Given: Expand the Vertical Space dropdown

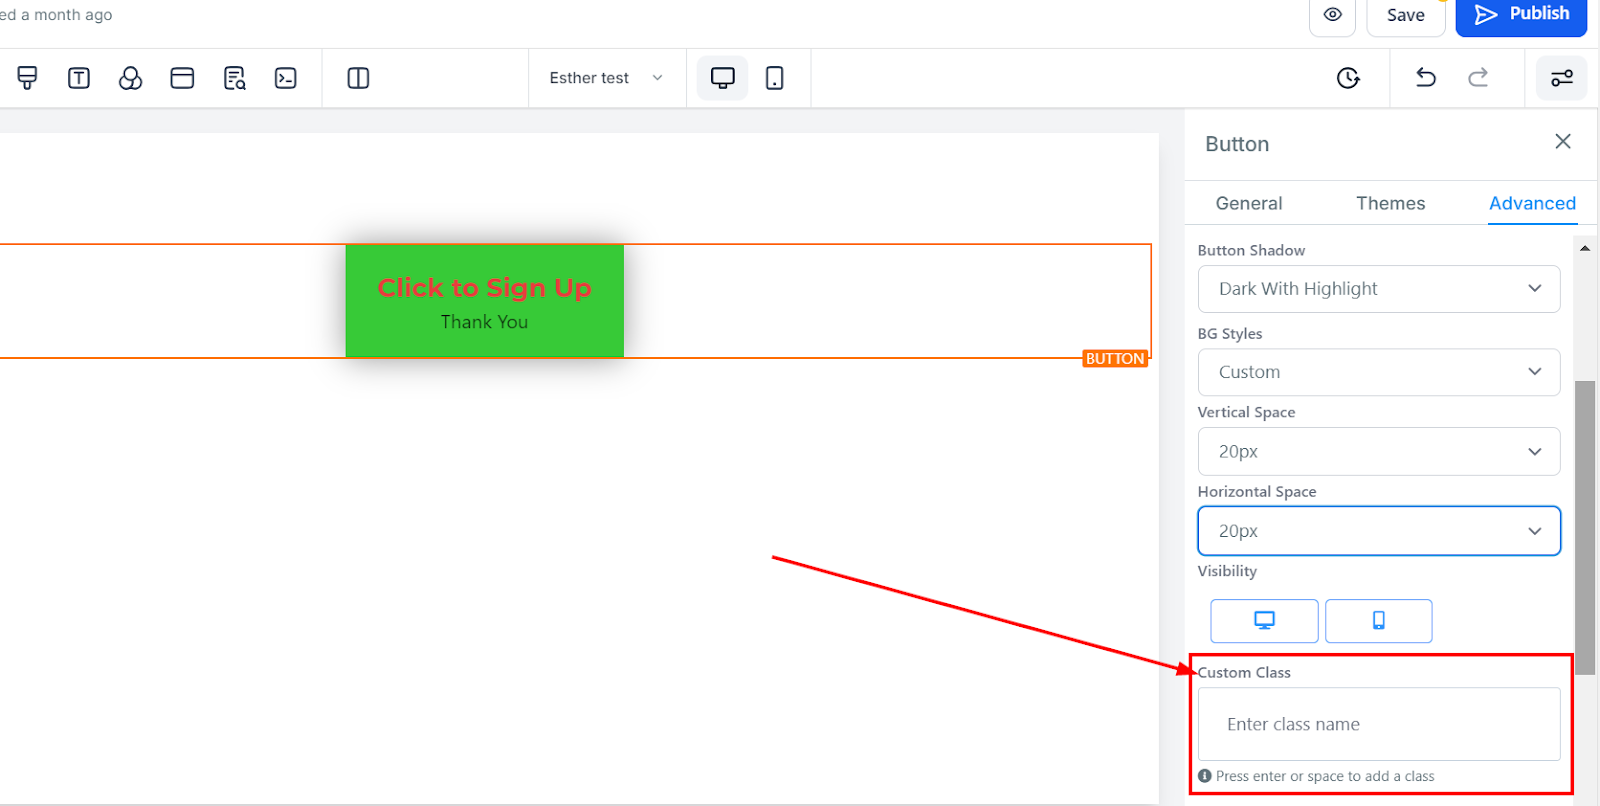Looking at the screenshot, I should coord(1379,451).
